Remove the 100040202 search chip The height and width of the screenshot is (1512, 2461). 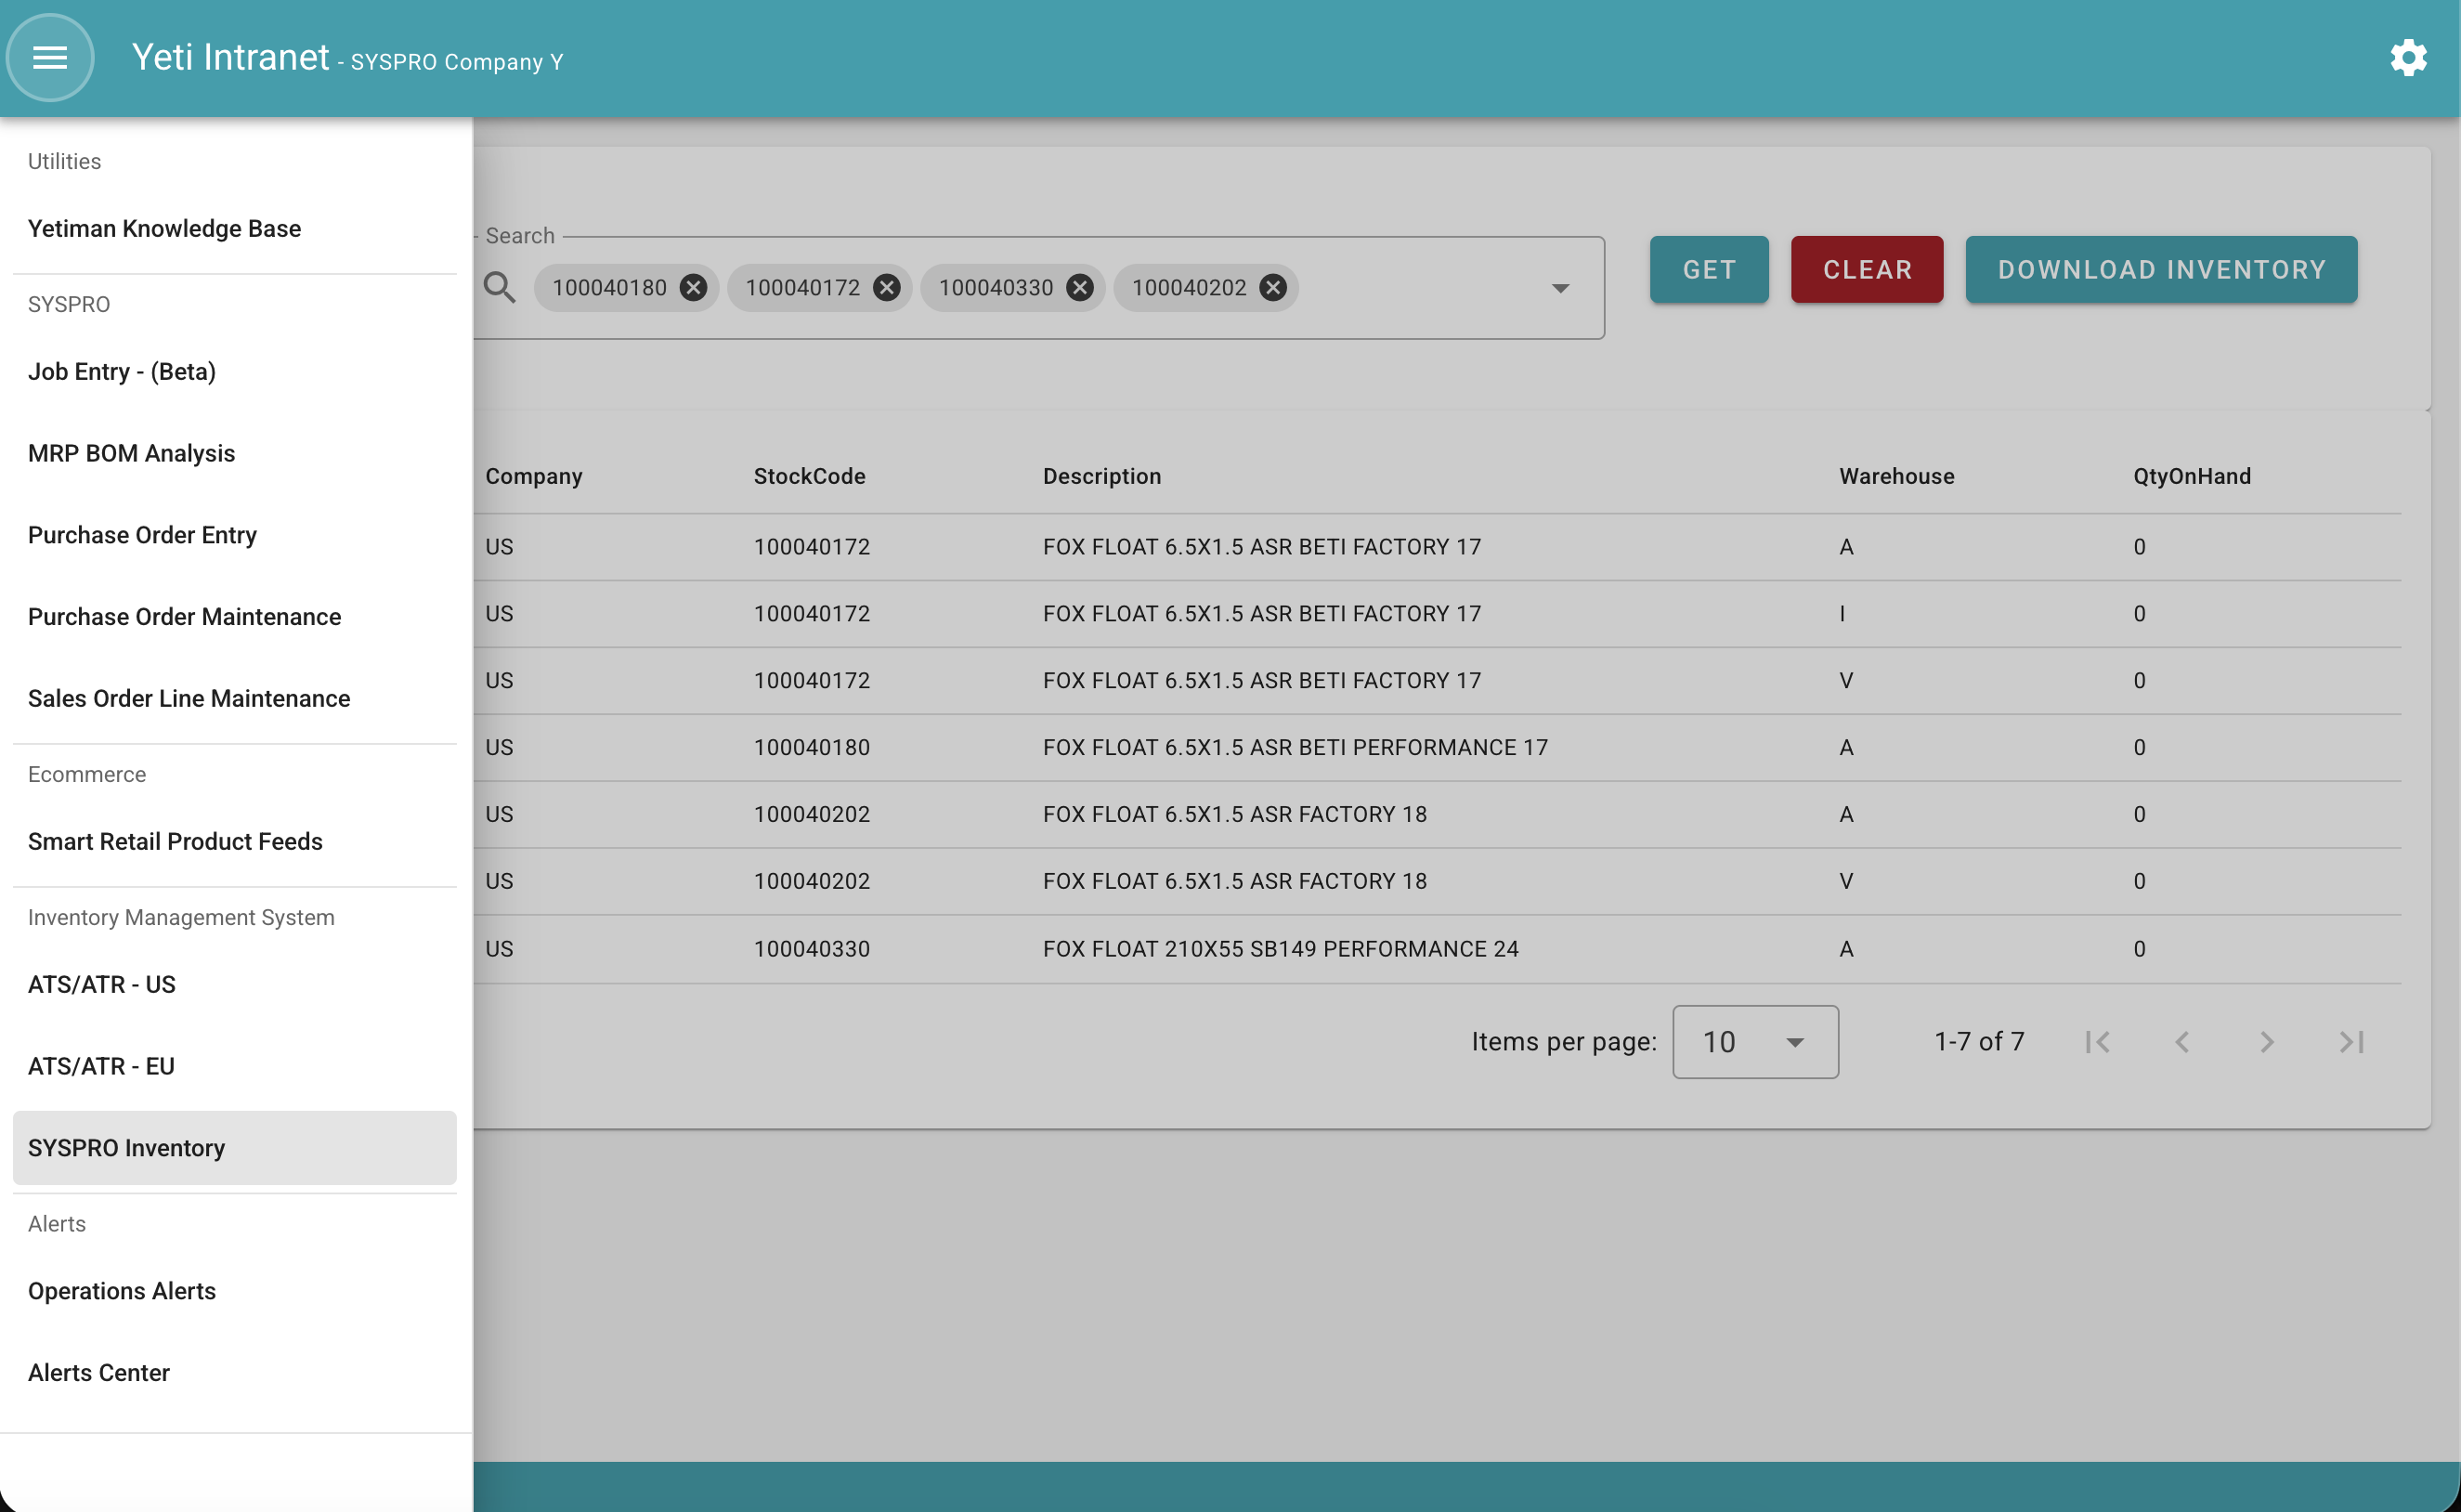[1273, 288]
